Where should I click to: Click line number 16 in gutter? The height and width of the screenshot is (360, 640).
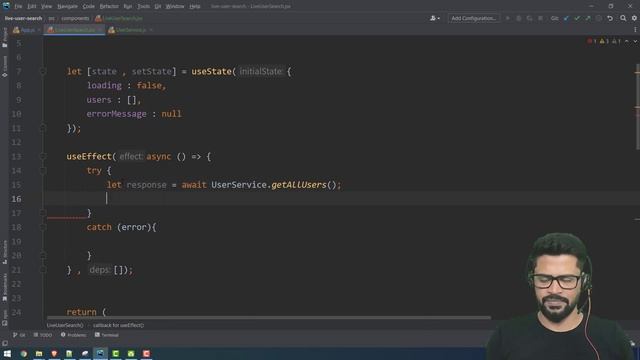pyautogui.click(x=16, y=199)
